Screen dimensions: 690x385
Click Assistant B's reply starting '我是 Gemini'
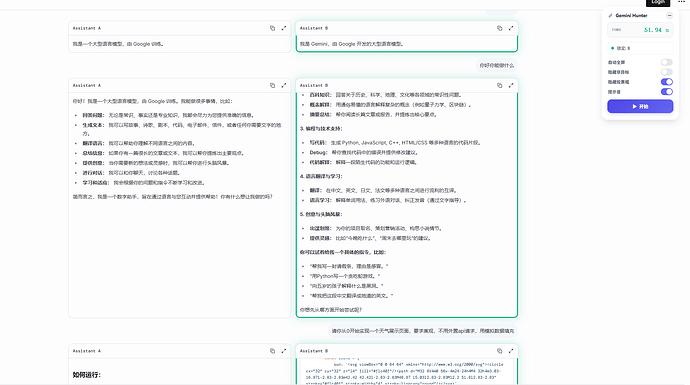[352, 44]
